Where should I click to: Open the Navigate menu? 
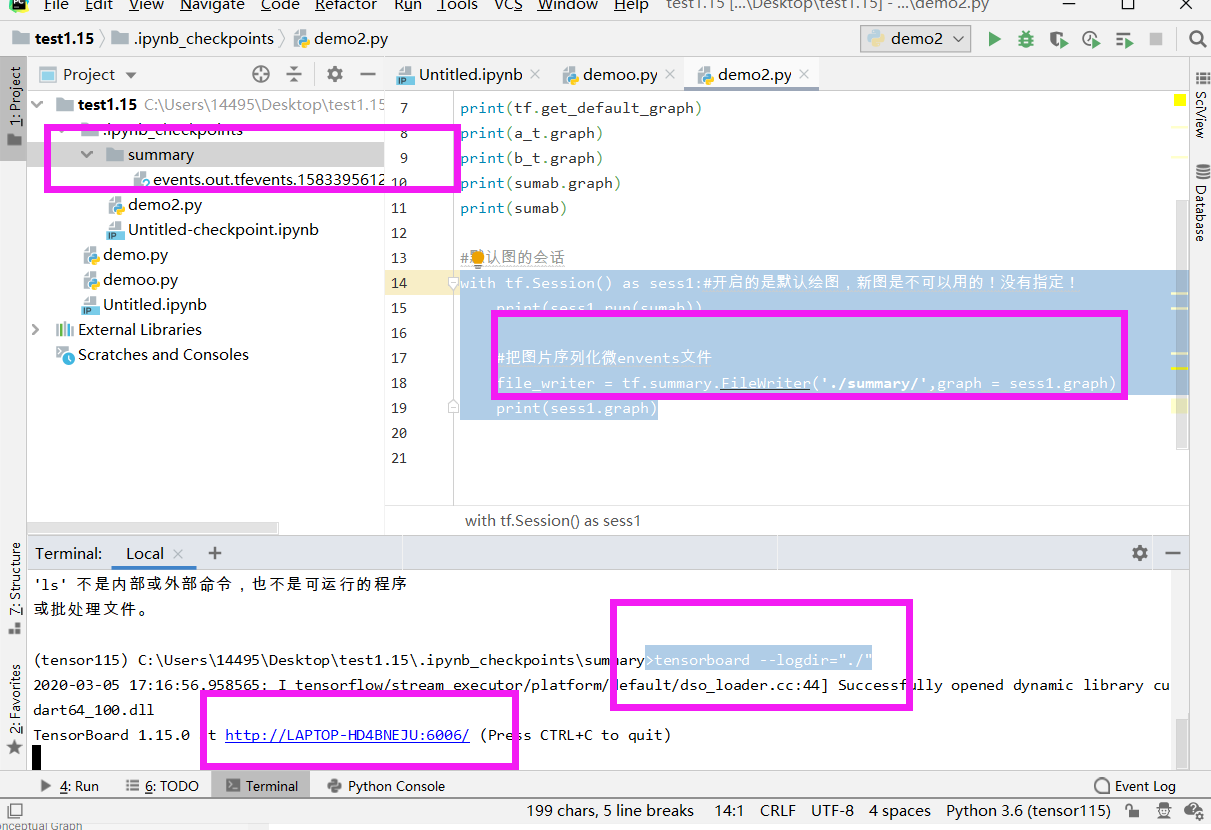click(212, 5)
